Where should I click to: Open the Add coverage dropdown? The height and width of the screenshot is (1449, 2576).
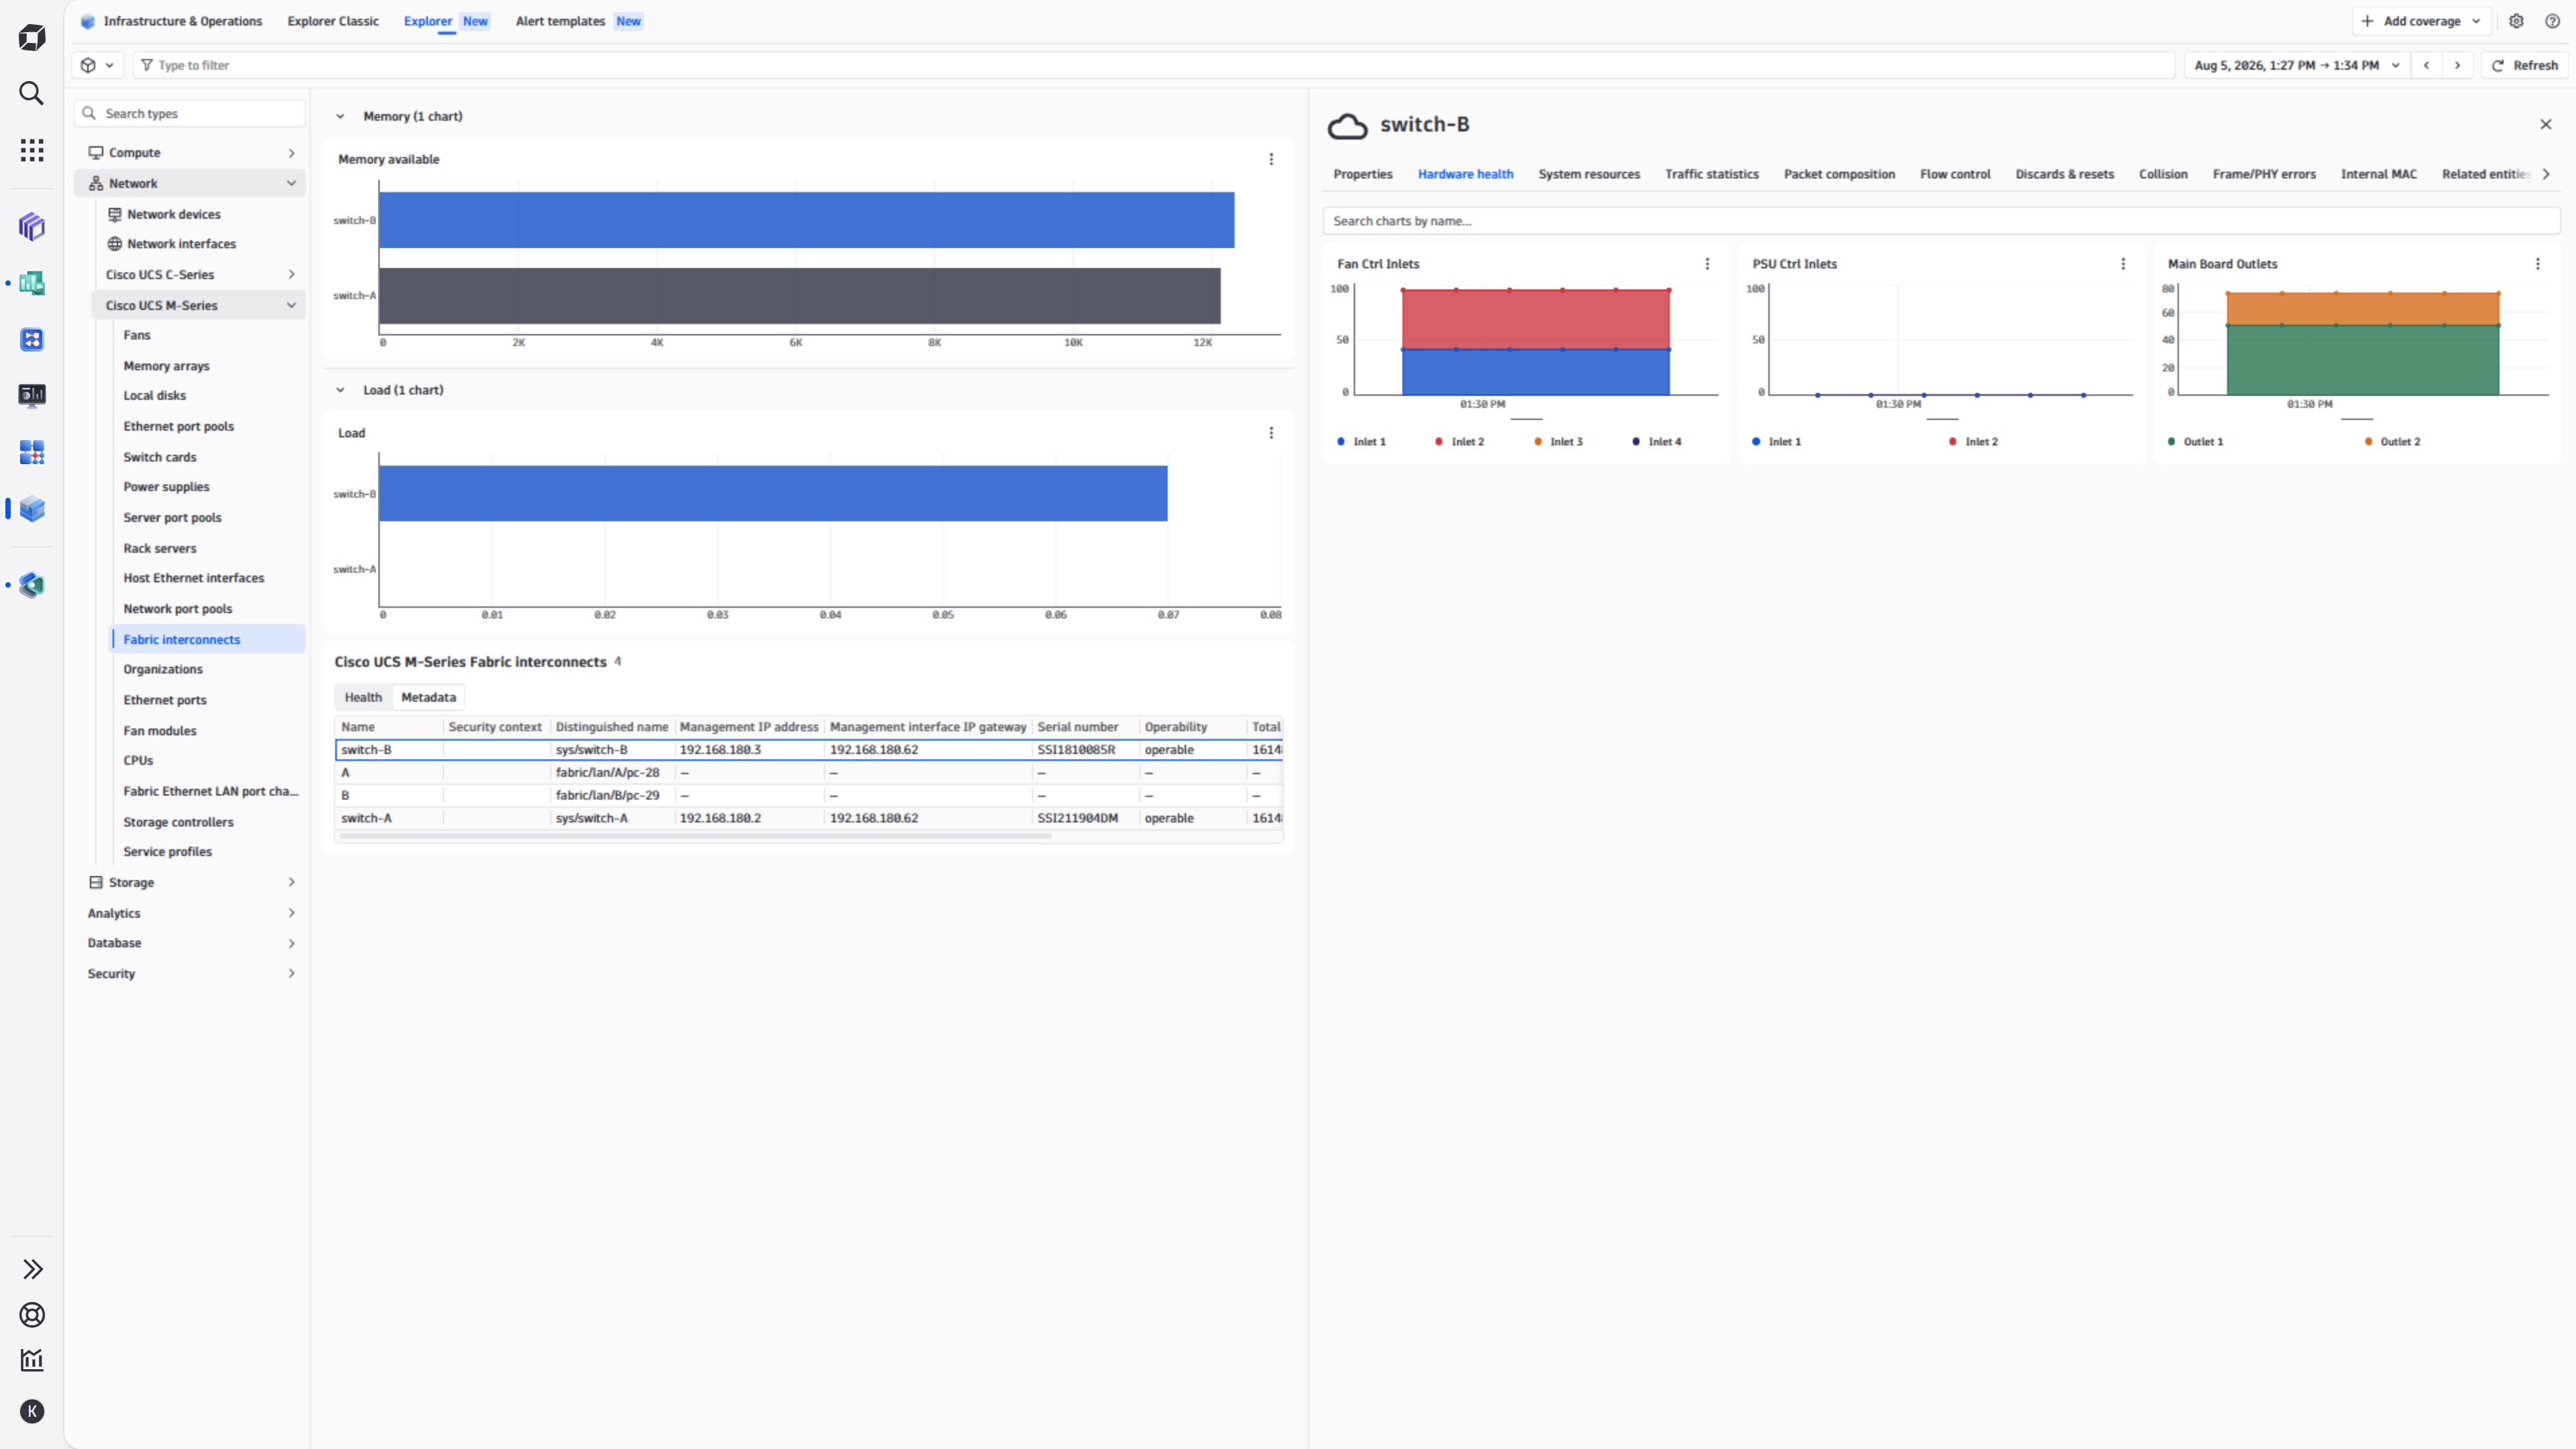coord(2421,21)
